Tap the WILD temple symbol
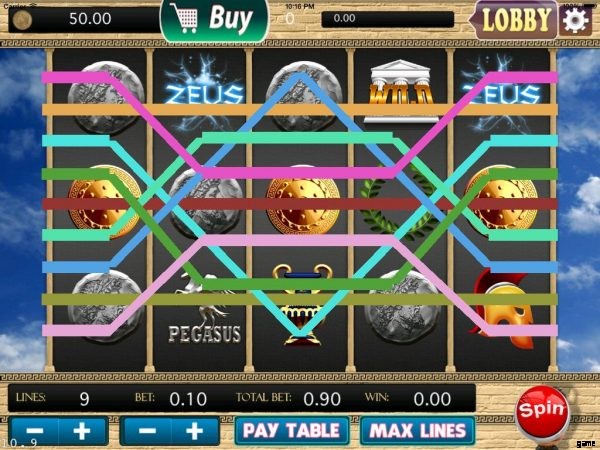 coord(401,91)
